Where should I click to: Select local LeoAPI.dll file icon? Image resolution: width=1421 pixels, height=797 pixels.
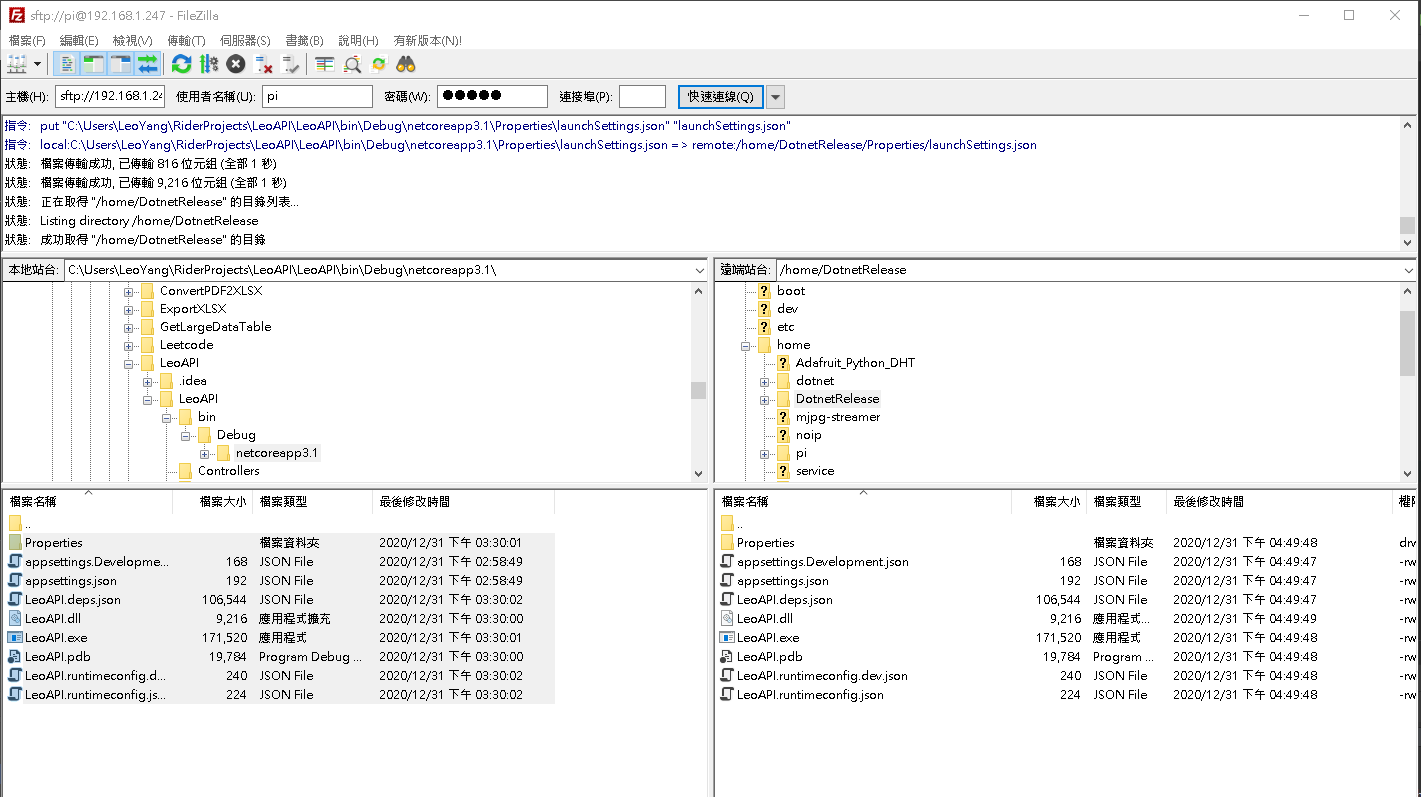(15, 618)
